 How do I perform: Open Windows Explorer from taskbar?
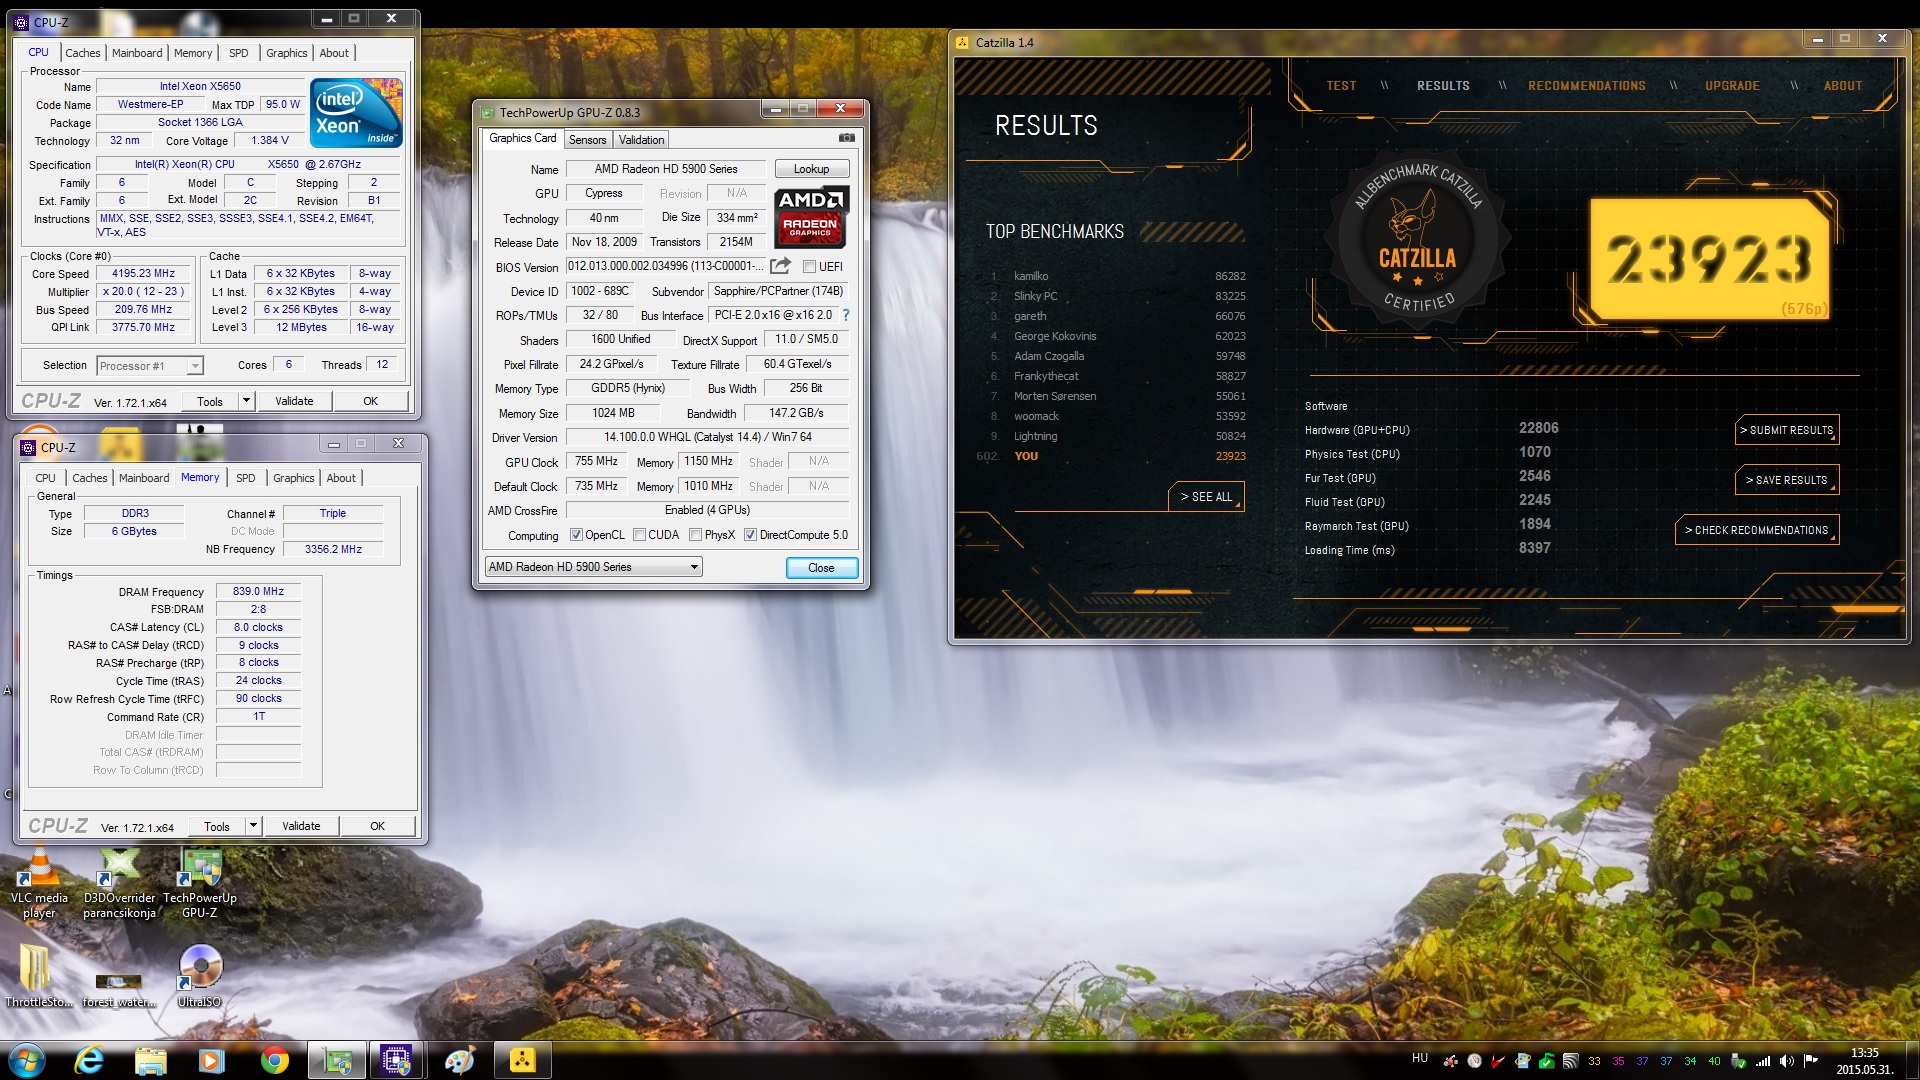(x=150, y=1060)
